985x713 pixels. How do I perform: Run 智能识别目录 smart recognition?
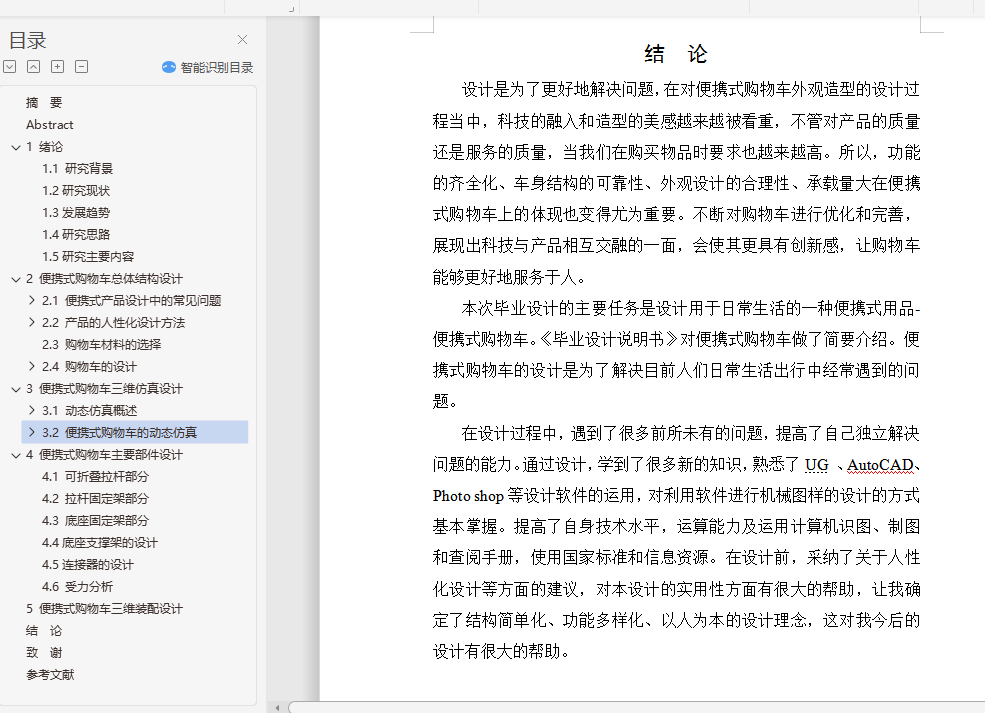tap(207, 67)
